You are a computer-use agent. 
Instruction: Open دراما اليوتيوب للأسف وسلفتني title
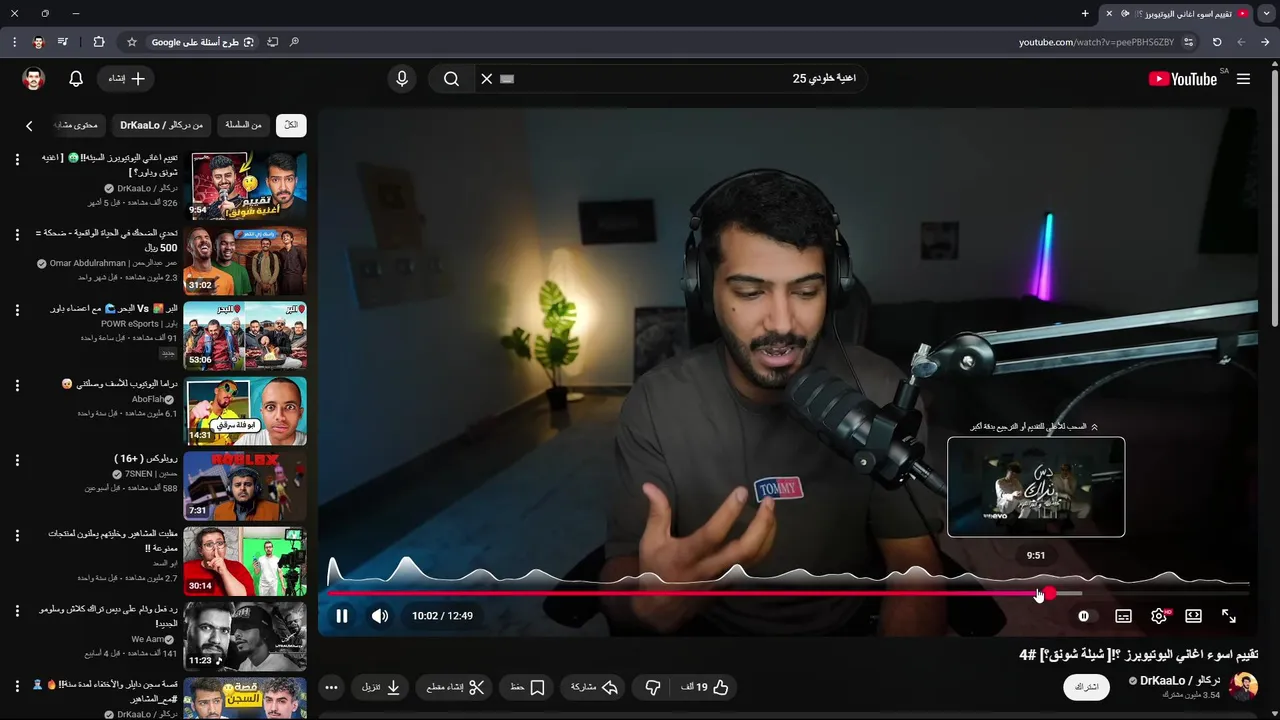[119, 384]
